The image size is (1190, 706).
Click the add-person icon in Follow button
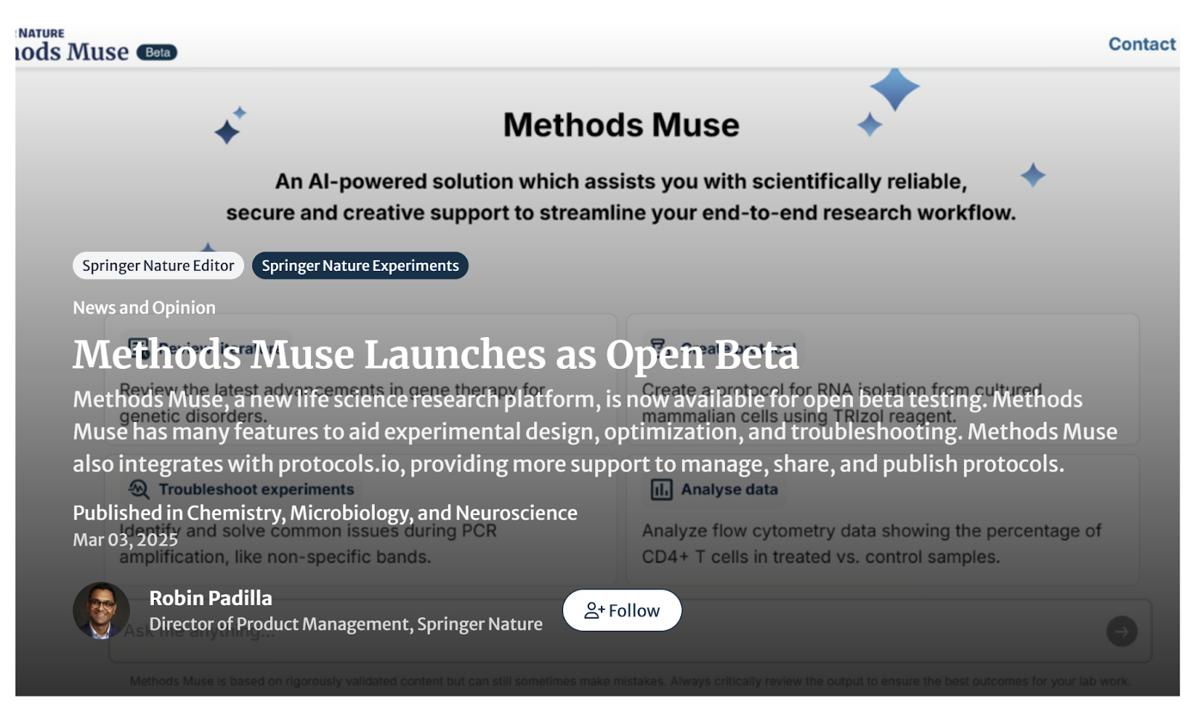tap(594, 610)
